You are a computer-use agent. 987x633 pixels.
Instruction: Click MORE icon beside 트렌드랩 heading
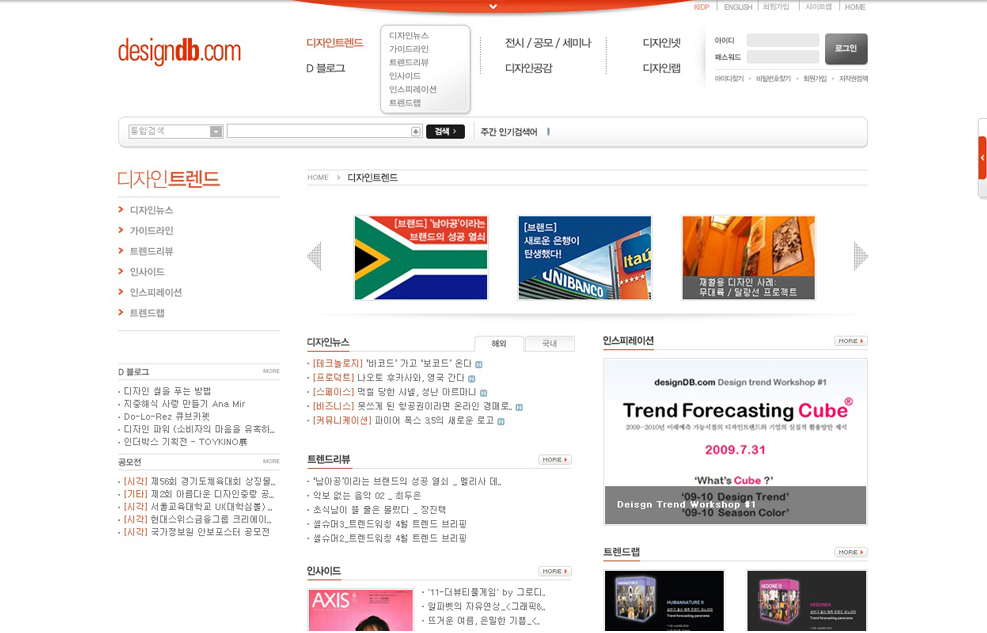851,552
